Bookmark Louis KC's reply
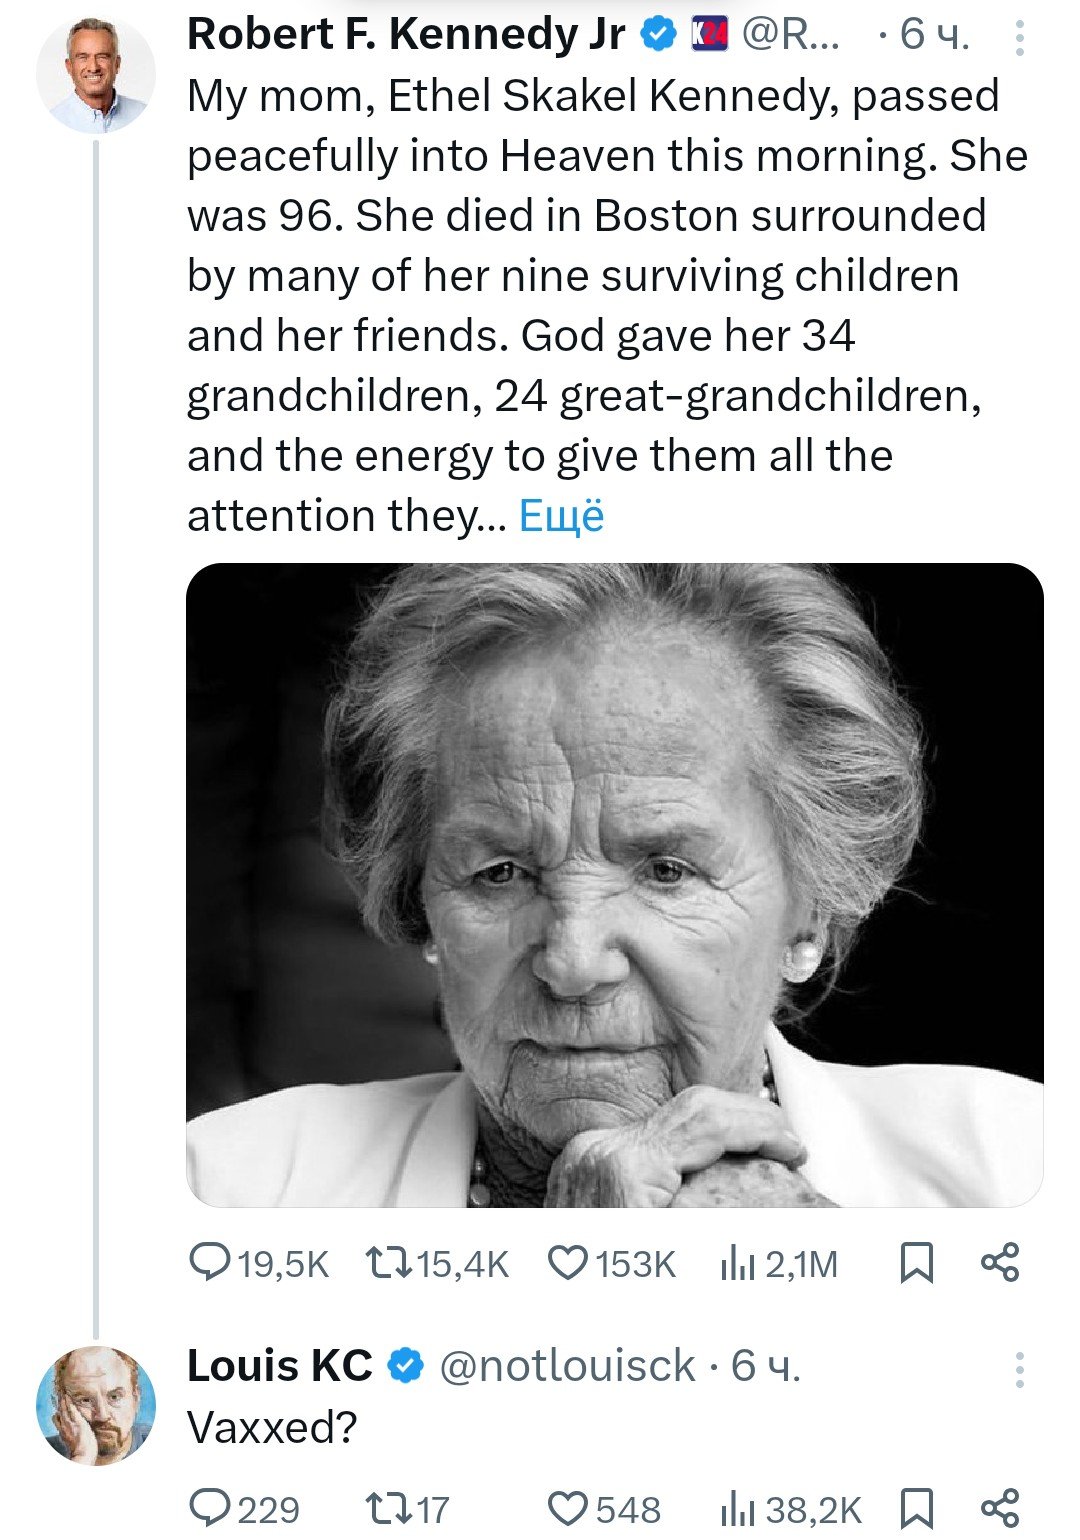The height and width of the screenshot is (1540, 1080). pos(917,1508)
